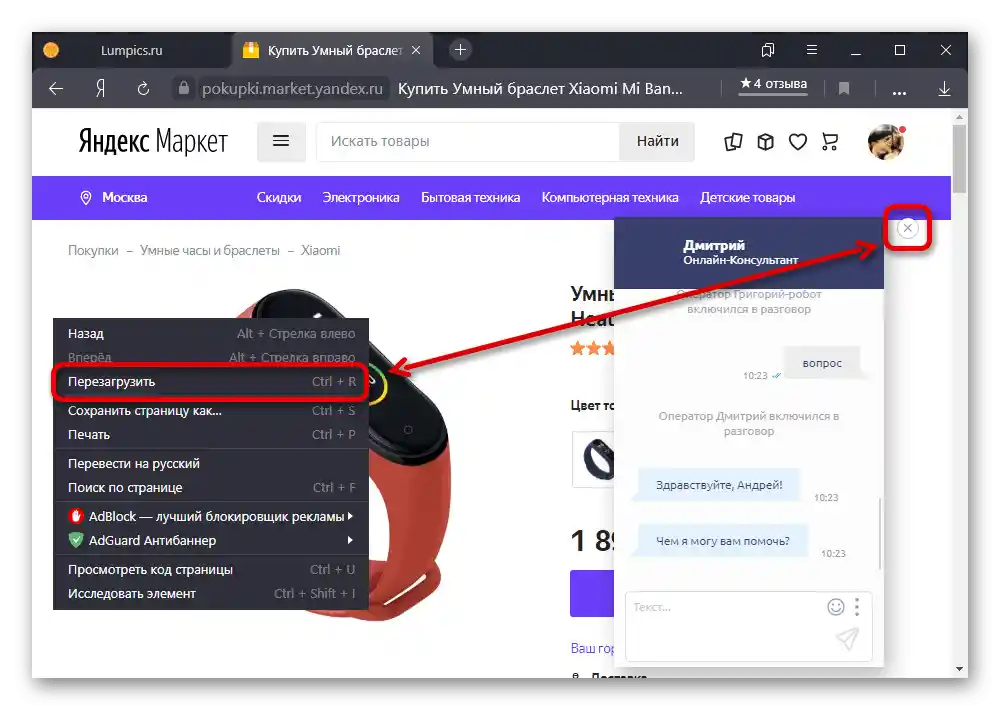
Task: Open the Электроника category
Action: (x=361, y=198)
